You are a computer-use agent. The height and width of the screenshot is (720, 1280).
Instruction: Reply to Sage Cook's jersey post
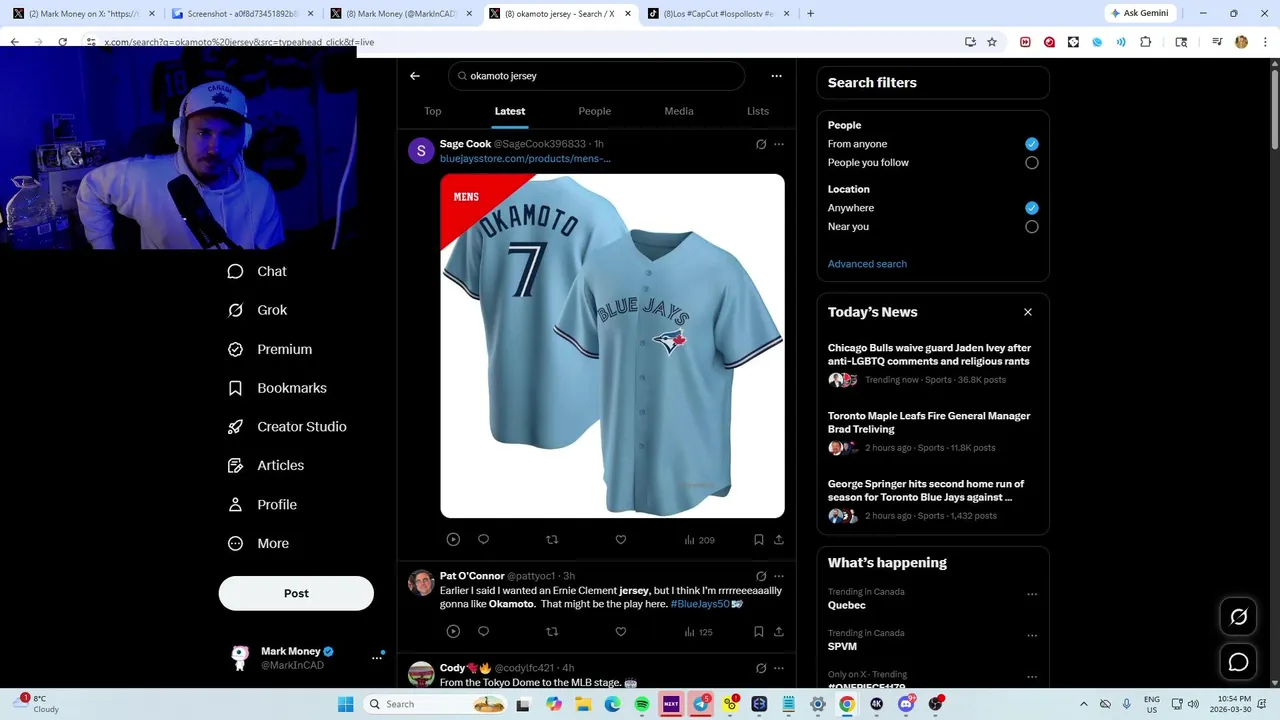pos(483,539)
